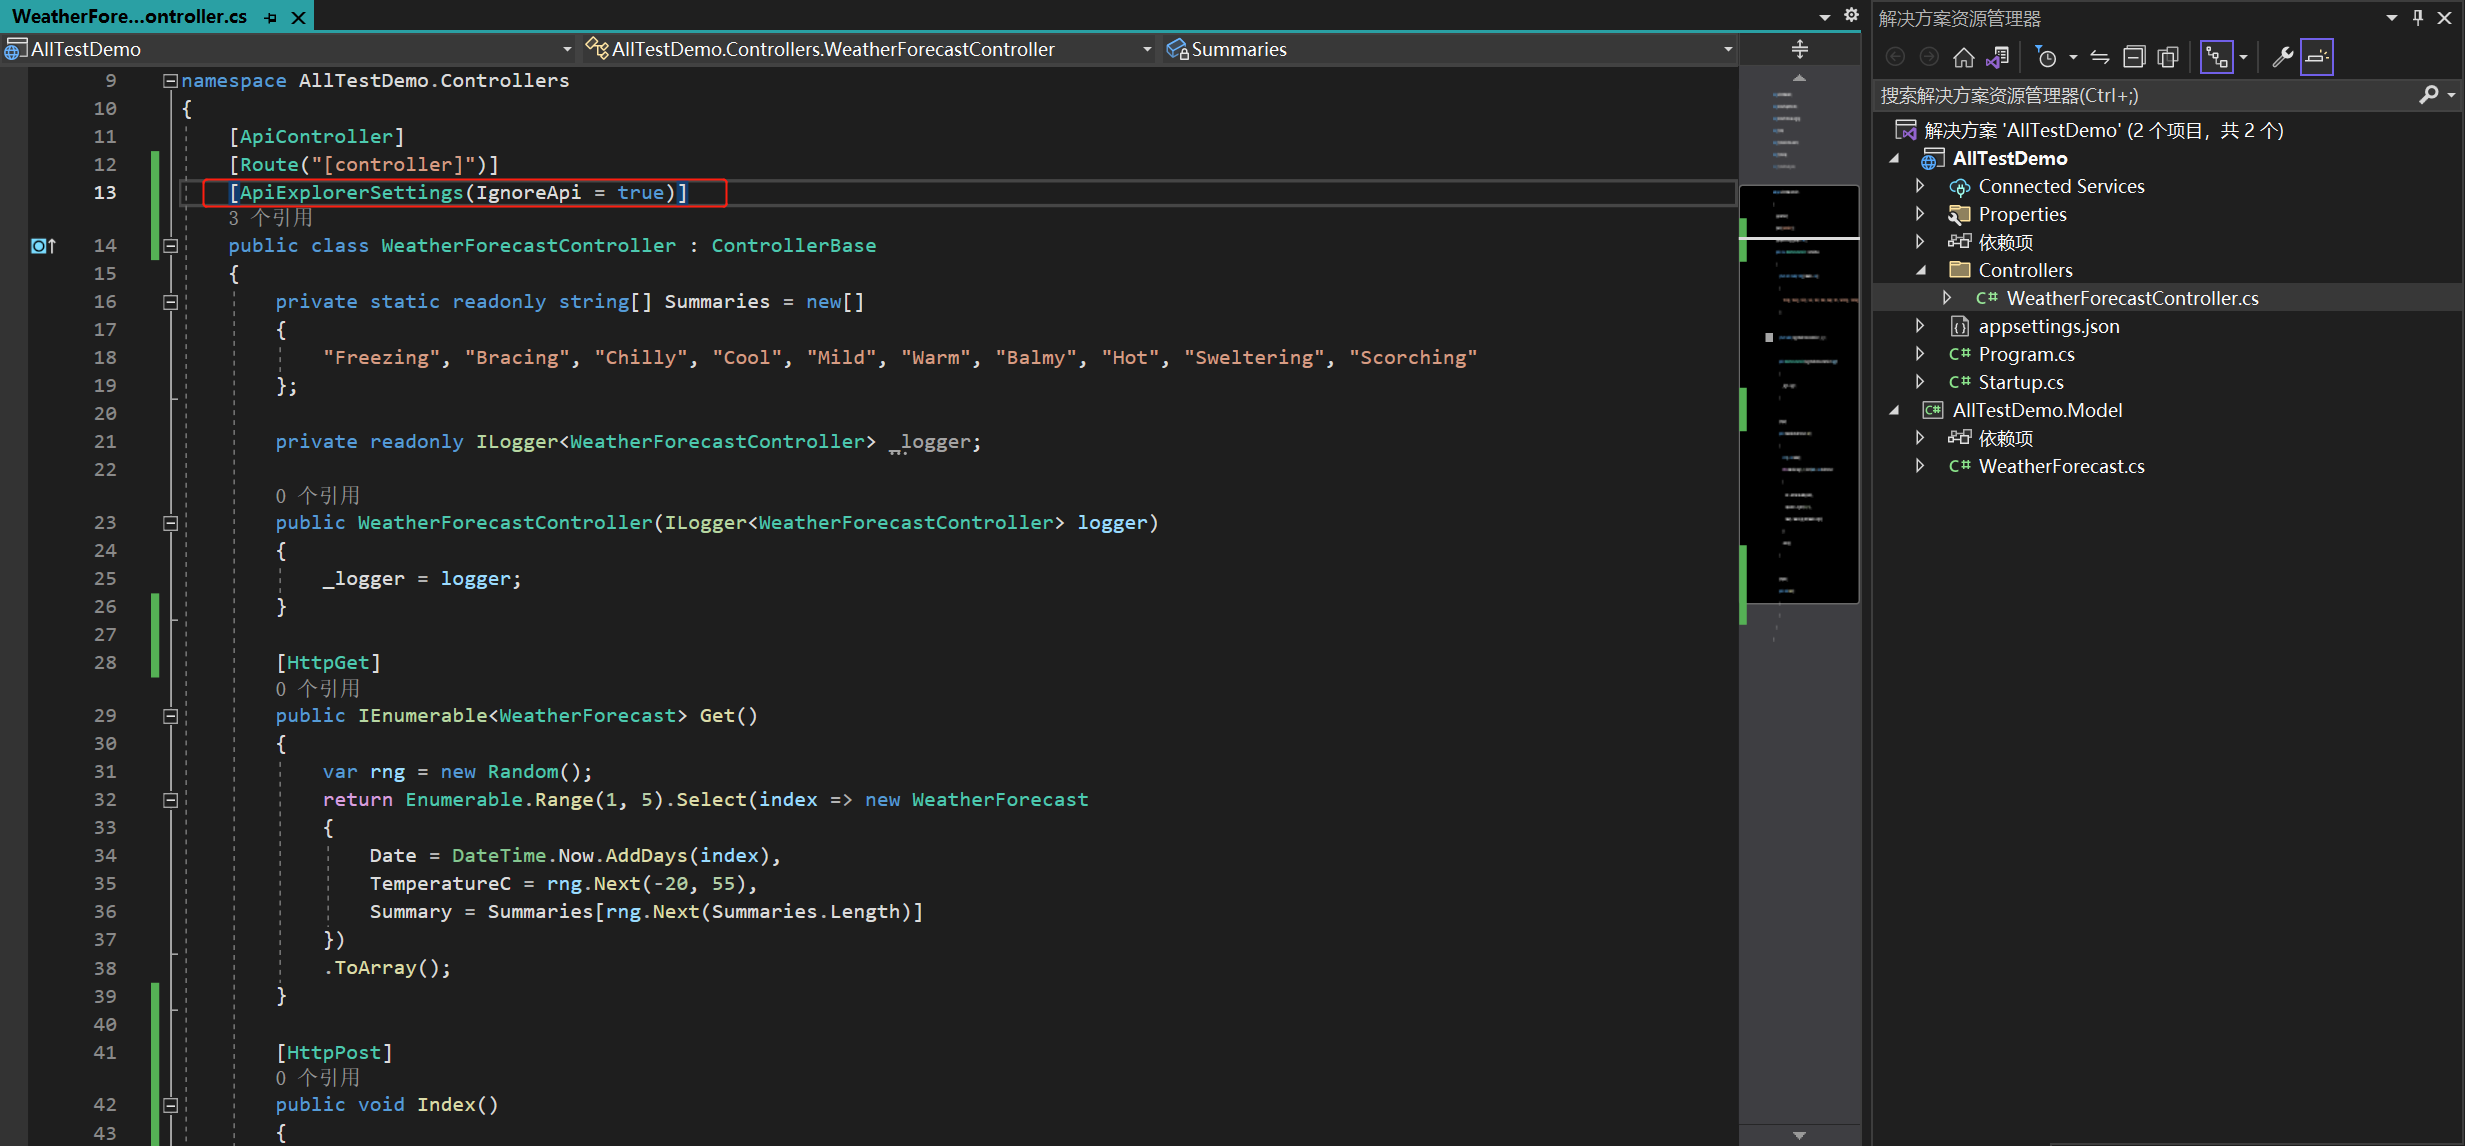This screenshot has width=2465, height=1146.
Task: Open Program.cs from Solution Explorer
Action: click(x=2026, y=354)
